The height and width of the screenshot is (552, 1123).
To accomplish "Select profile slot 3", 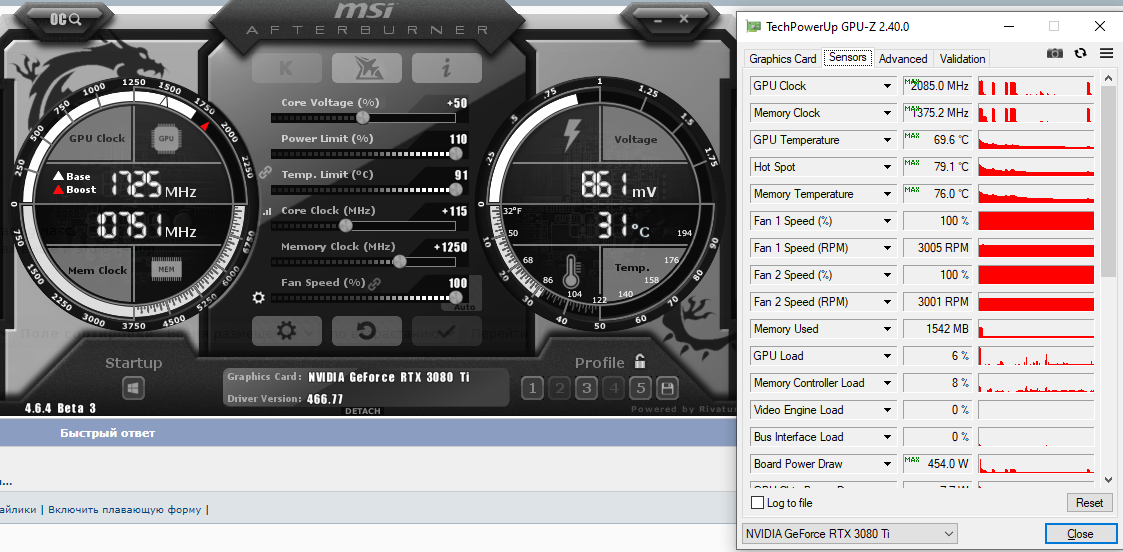I will (x=587, y=389).
